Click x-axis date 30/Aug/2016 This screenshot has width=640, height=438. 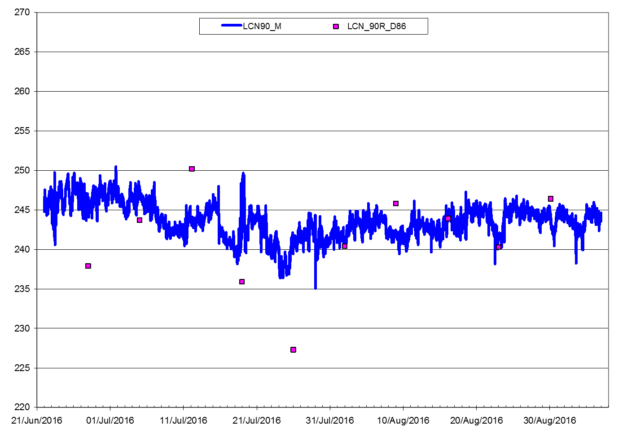point(549,420)
